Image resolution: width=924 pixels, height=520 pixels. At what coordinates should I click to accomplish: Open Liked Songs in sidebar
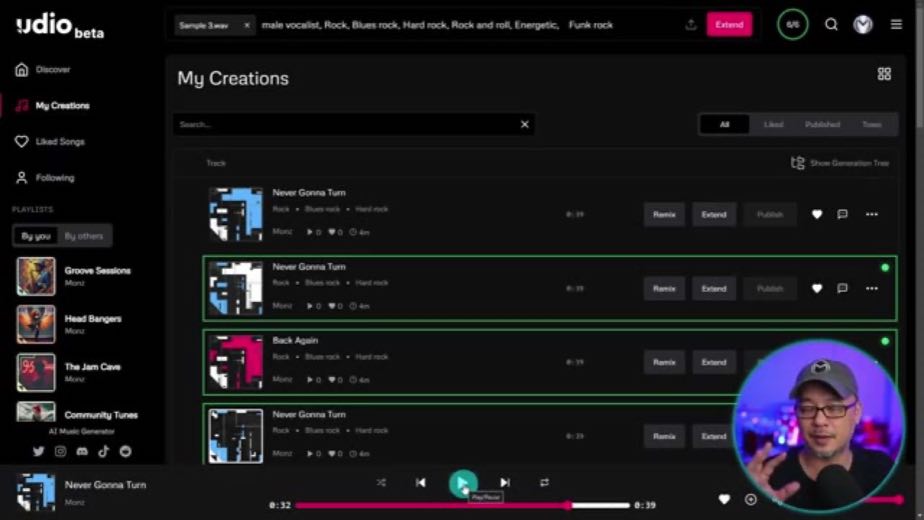point(50,141)
